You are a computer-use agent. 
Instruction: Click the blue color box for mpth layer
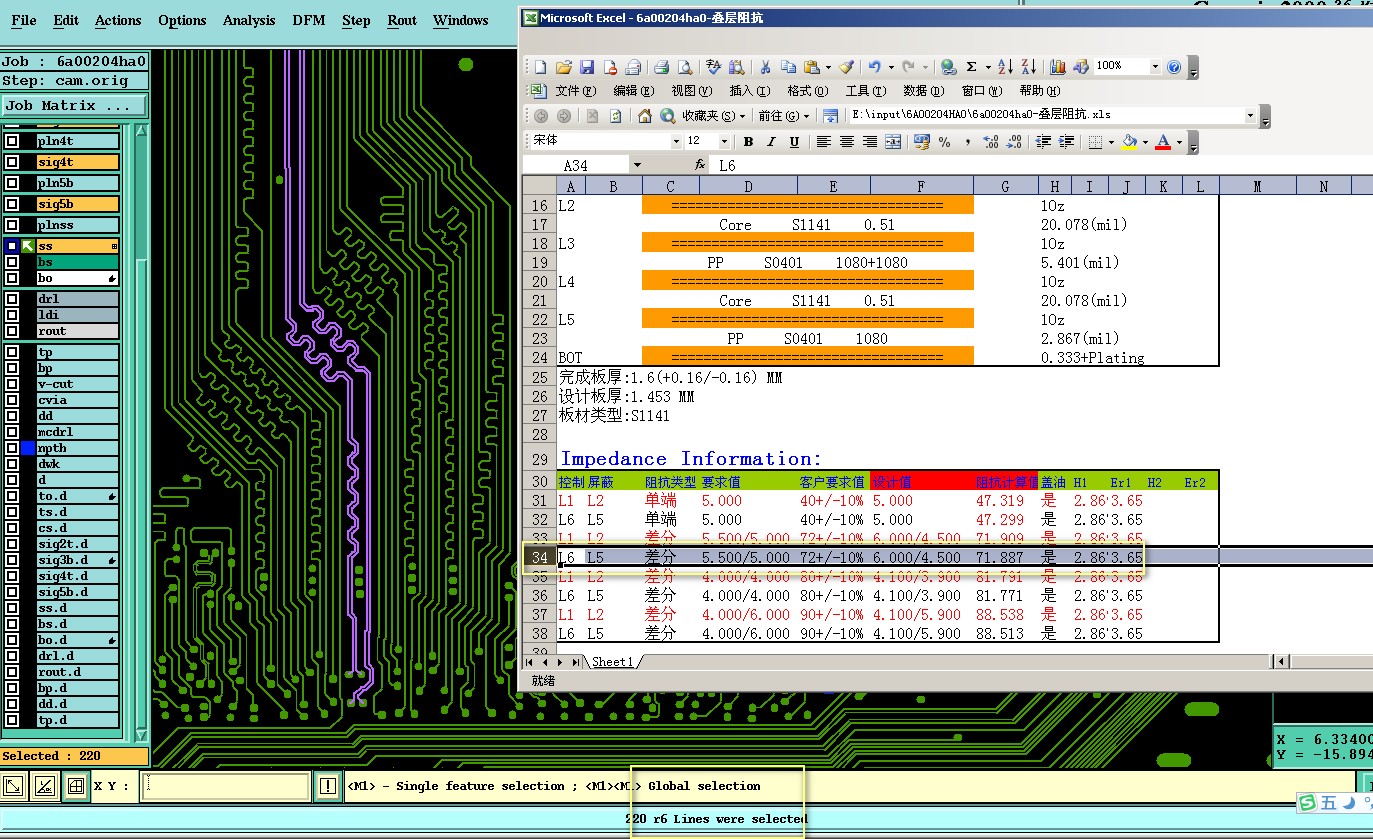(28, 448)
